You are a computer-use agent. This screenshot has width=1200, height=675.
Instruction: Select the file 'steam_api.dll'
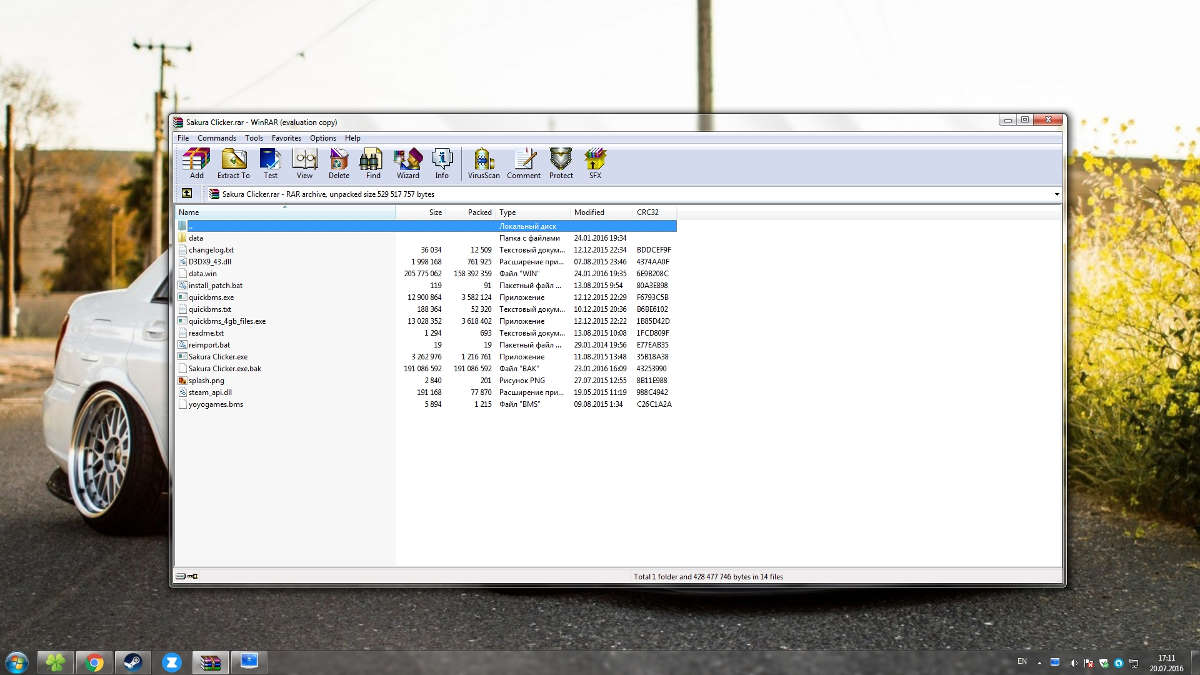210,392
